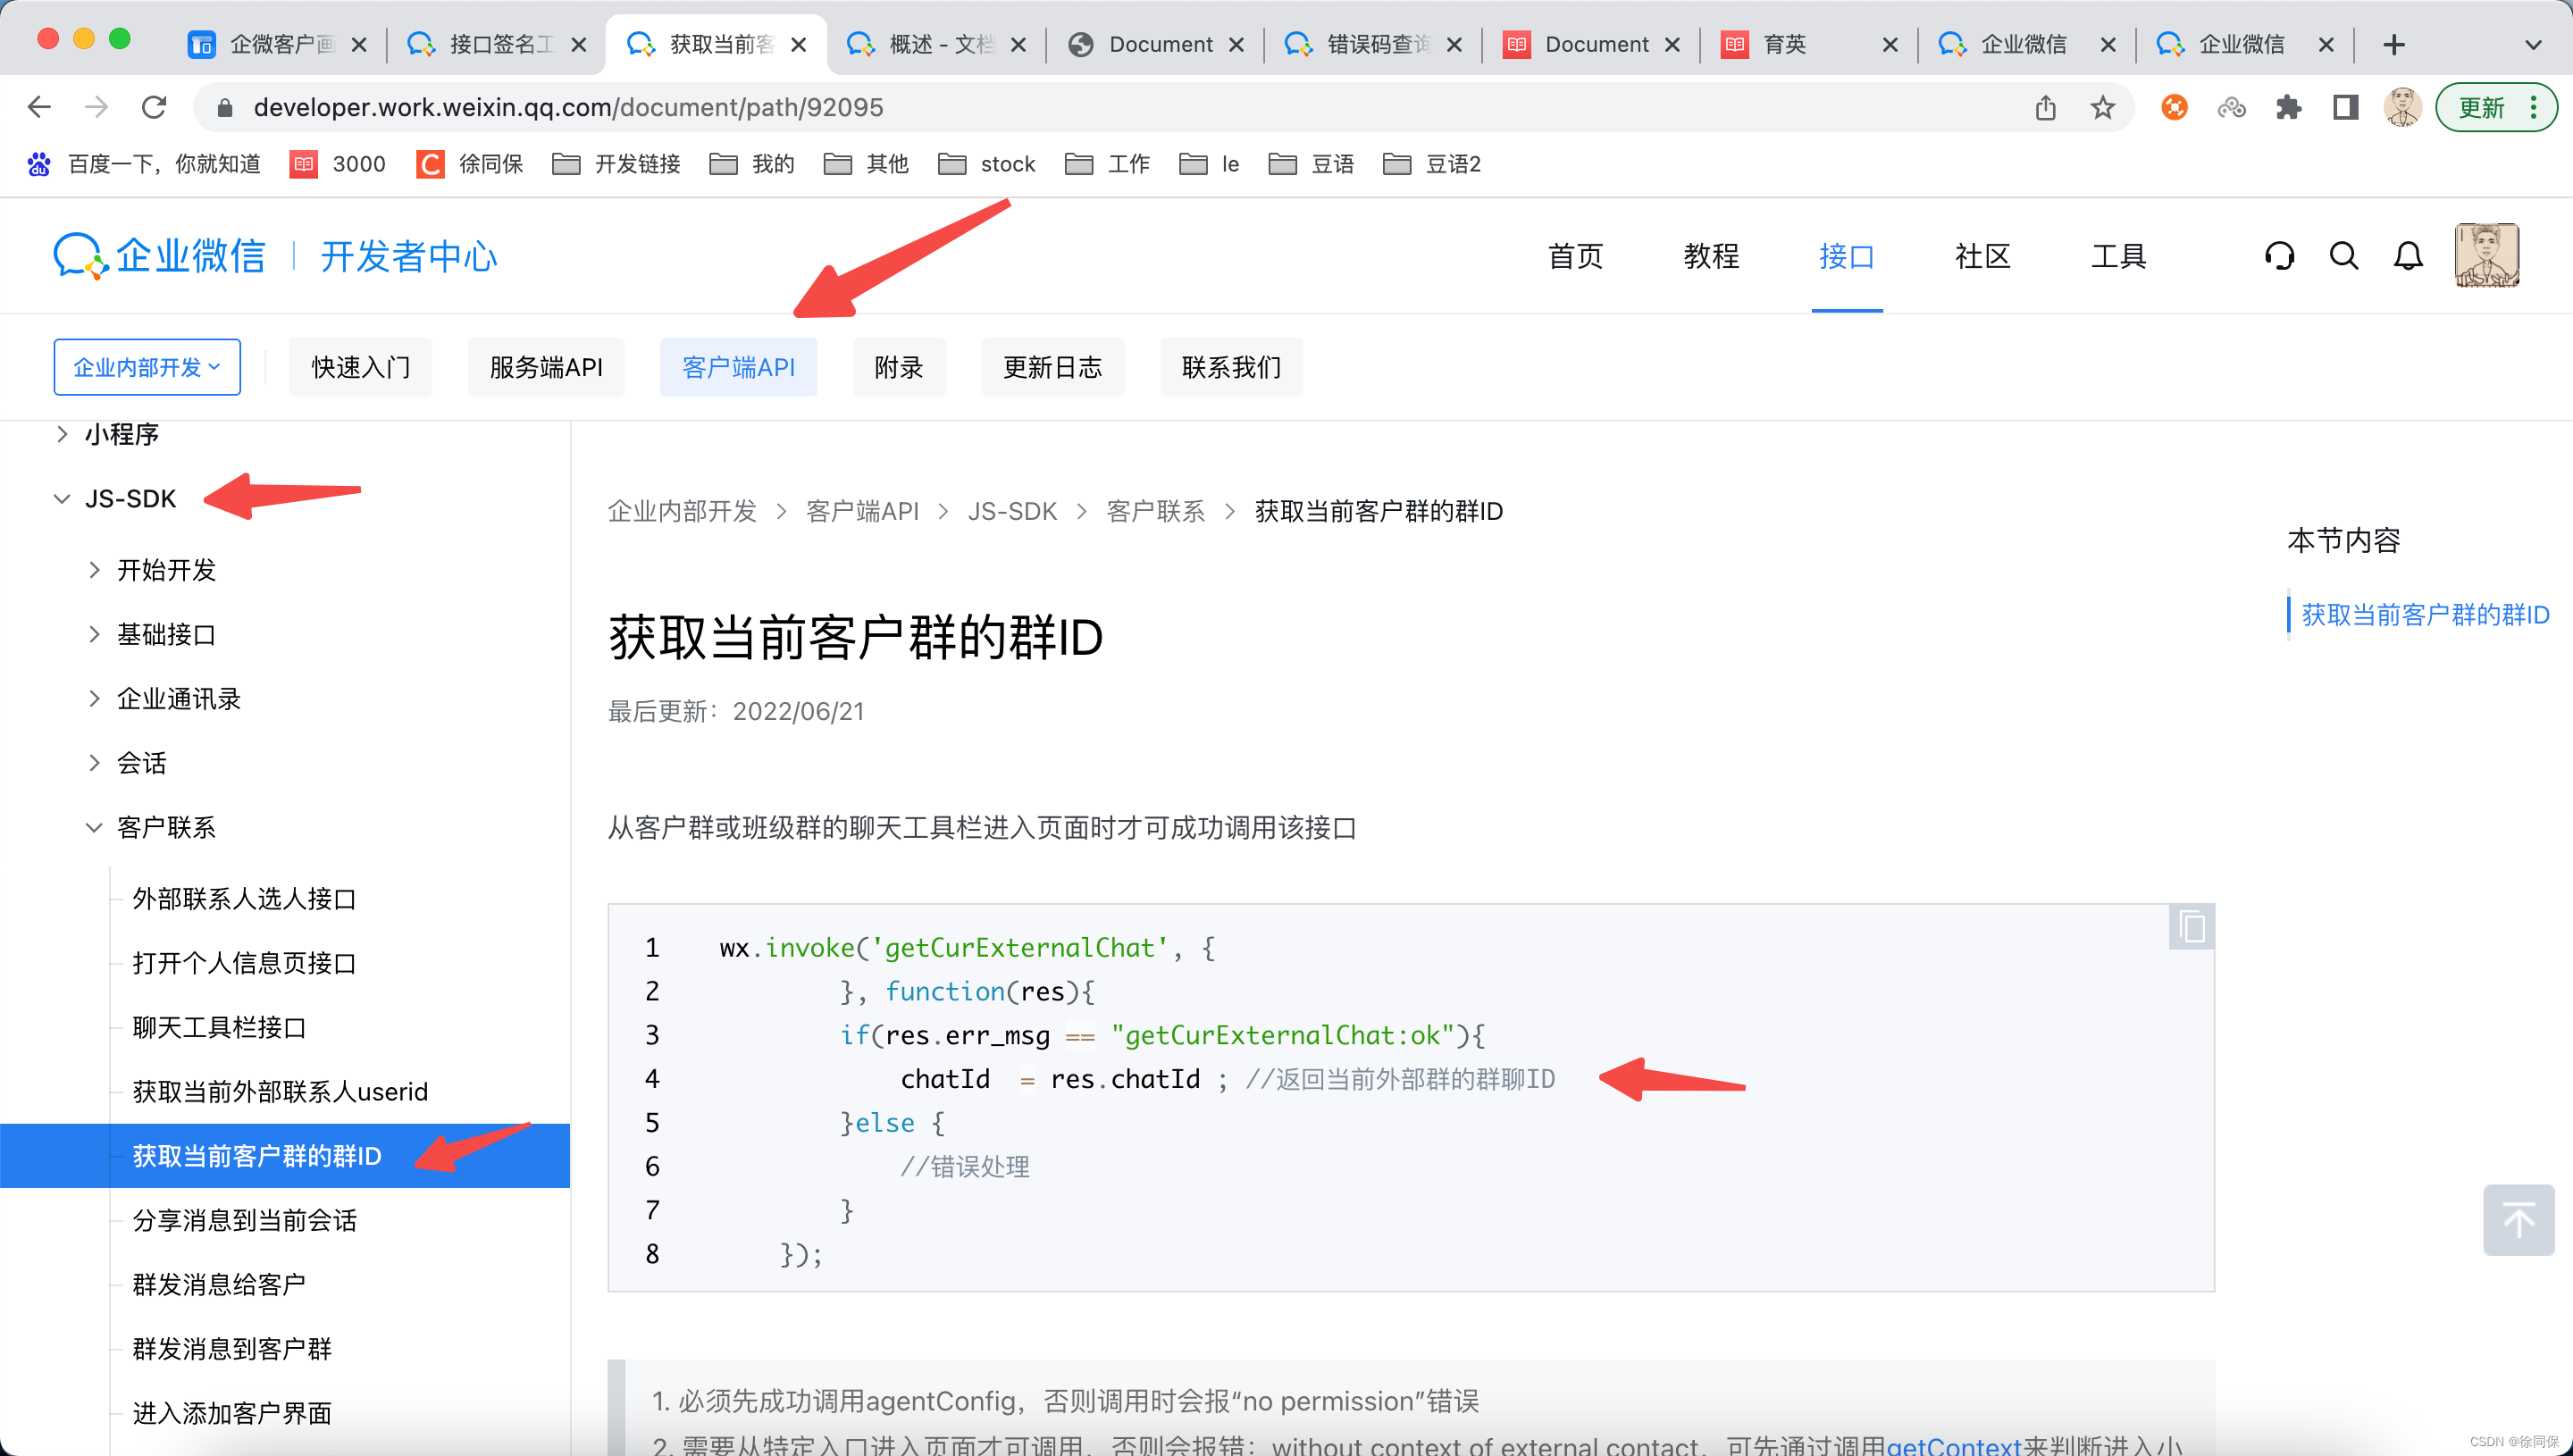Open the tab search chevron
Viewport: 2573px width, 1456px height.
point(2533,44)
